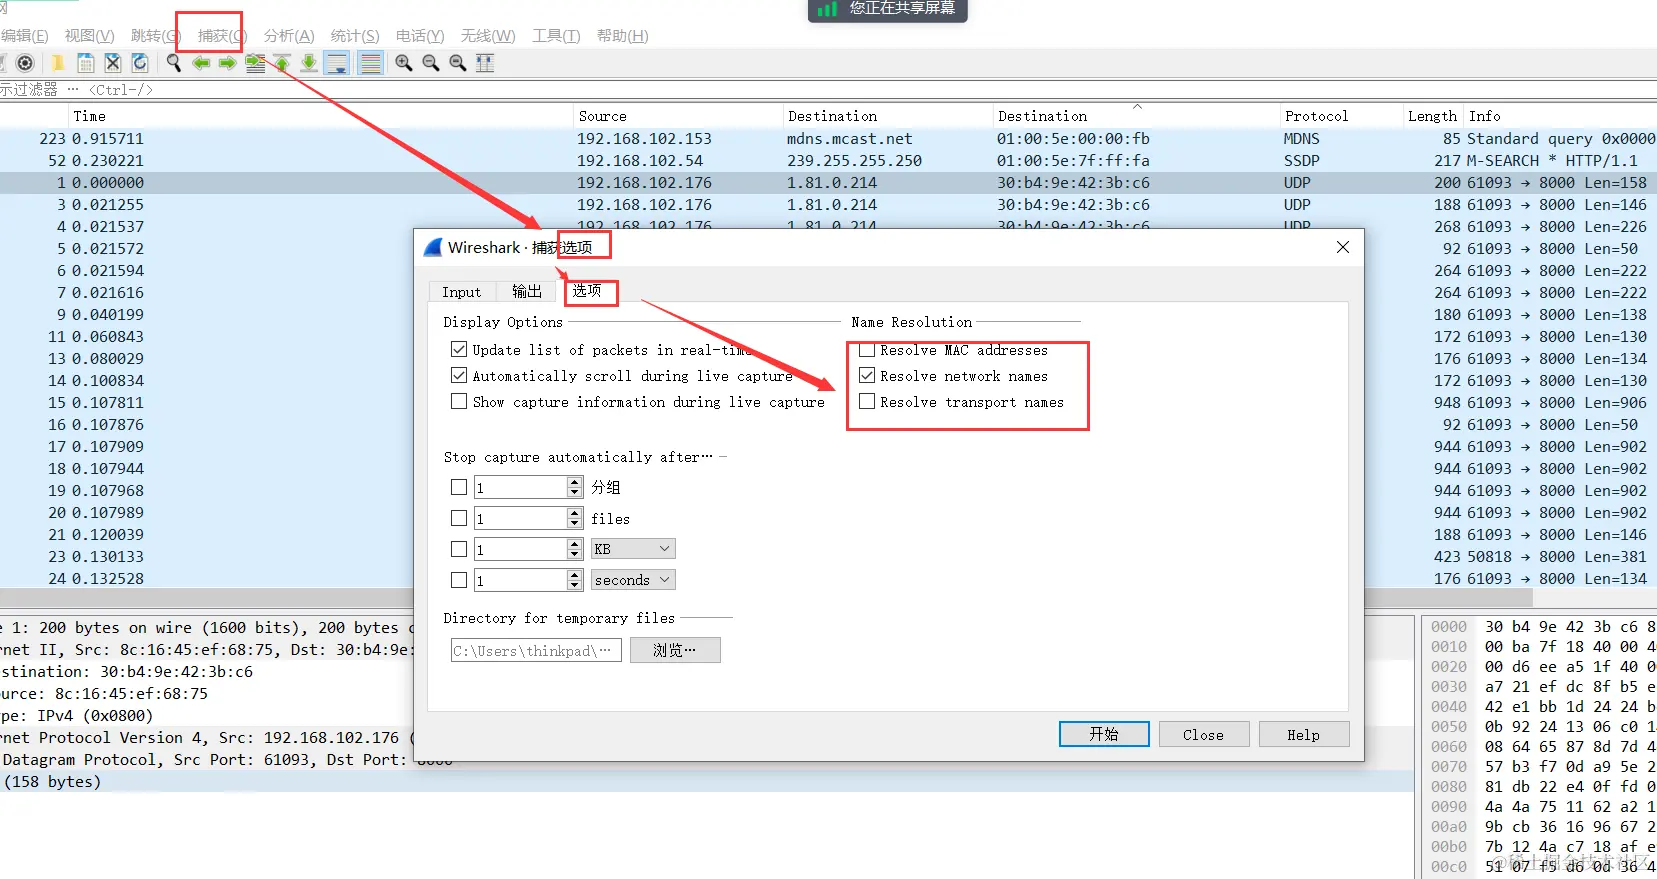Open capture options via gear toolbar icon
The image size is (1657, 879).
[x=26, y=63]
